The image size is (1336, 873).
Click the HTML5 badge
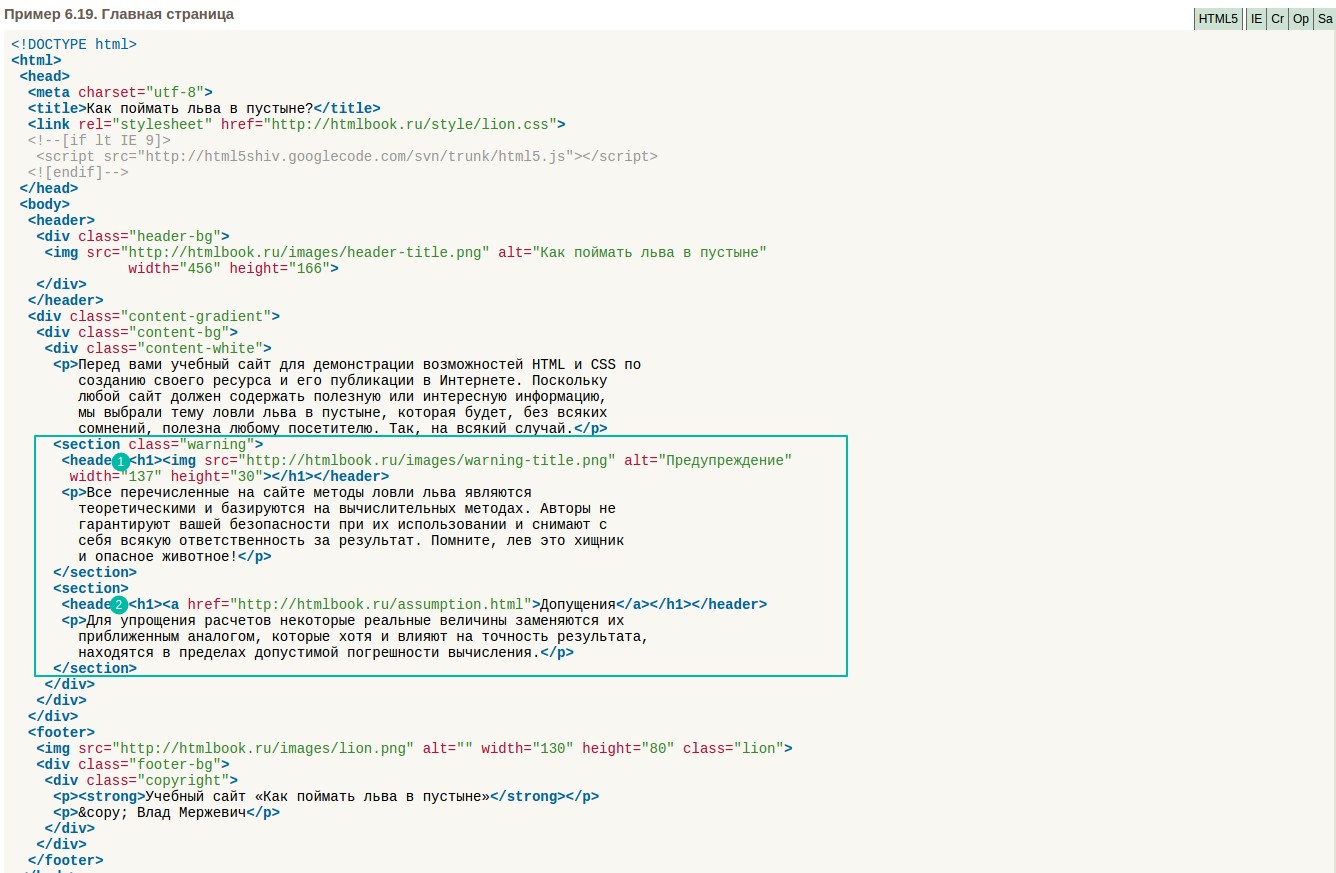click(x=1218, y=19)
